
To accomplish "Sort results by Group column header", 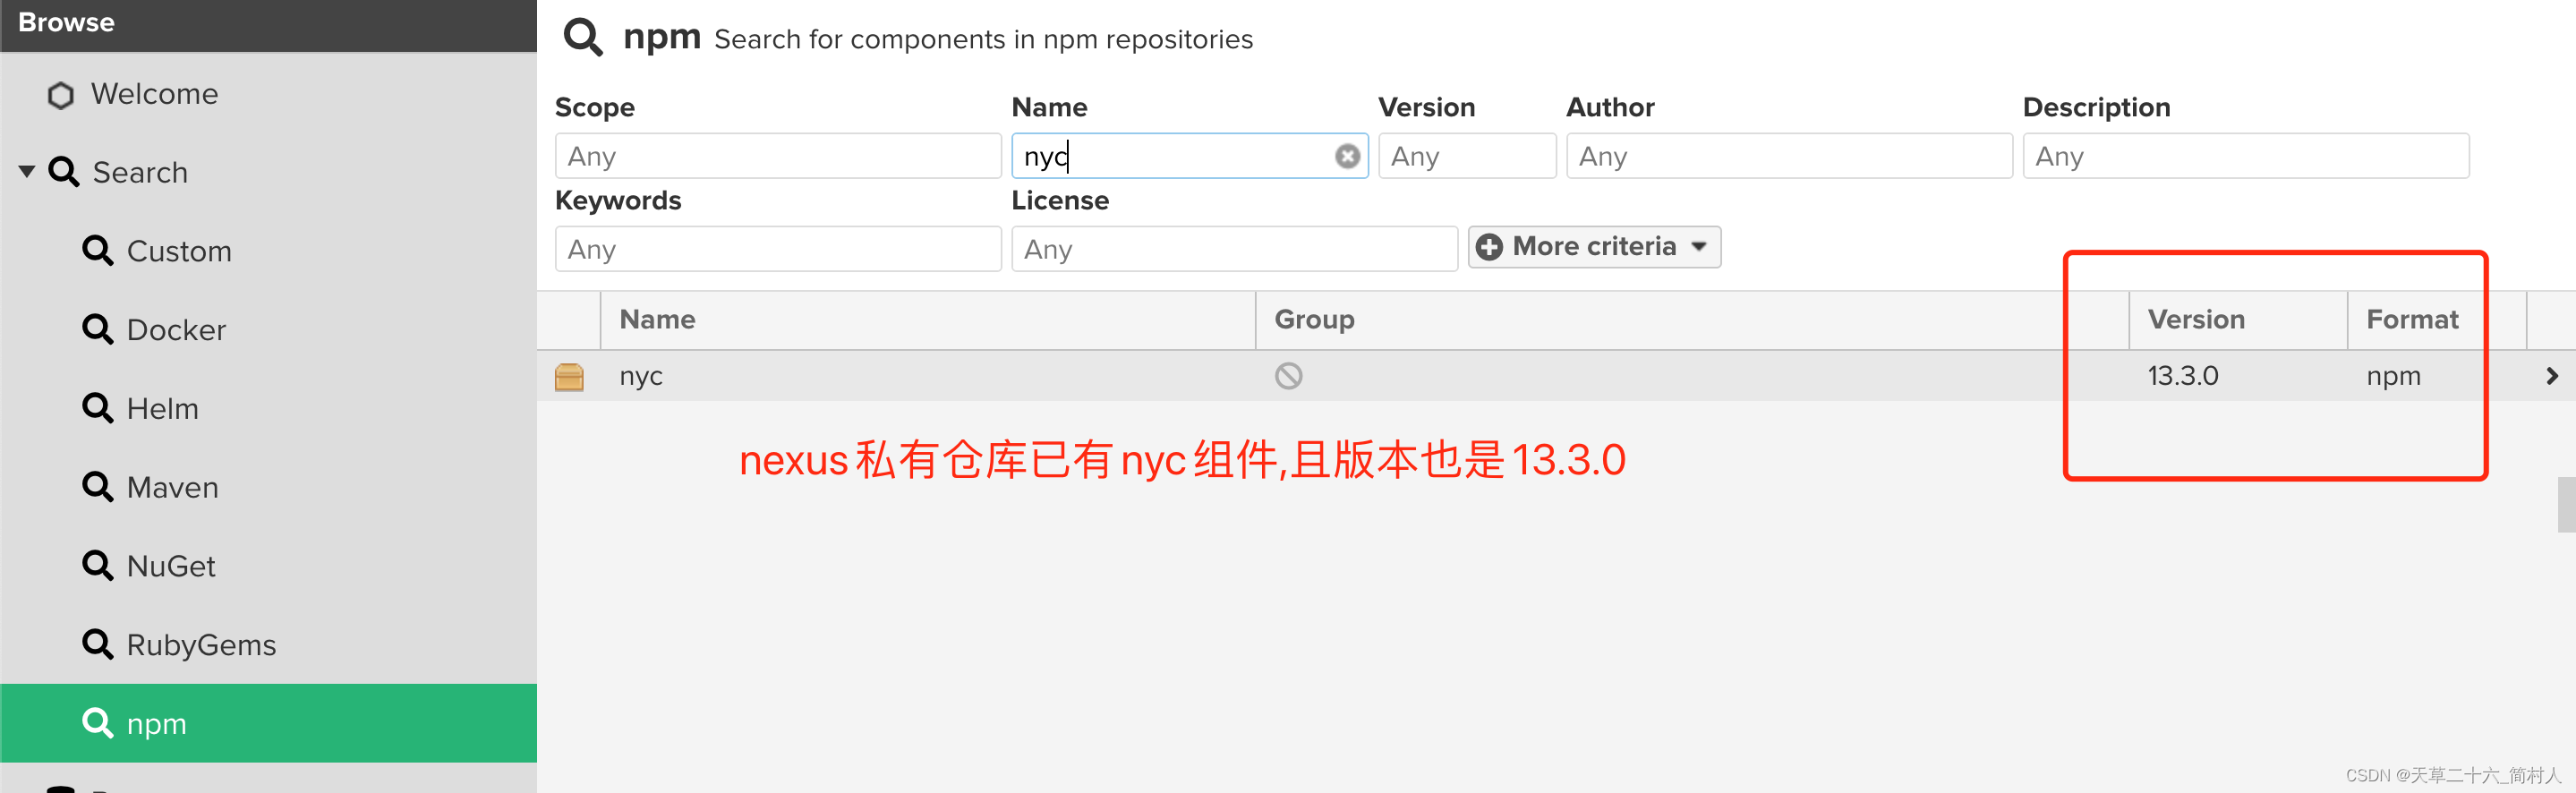I will pyautogui.click(x=1692, y=320).
